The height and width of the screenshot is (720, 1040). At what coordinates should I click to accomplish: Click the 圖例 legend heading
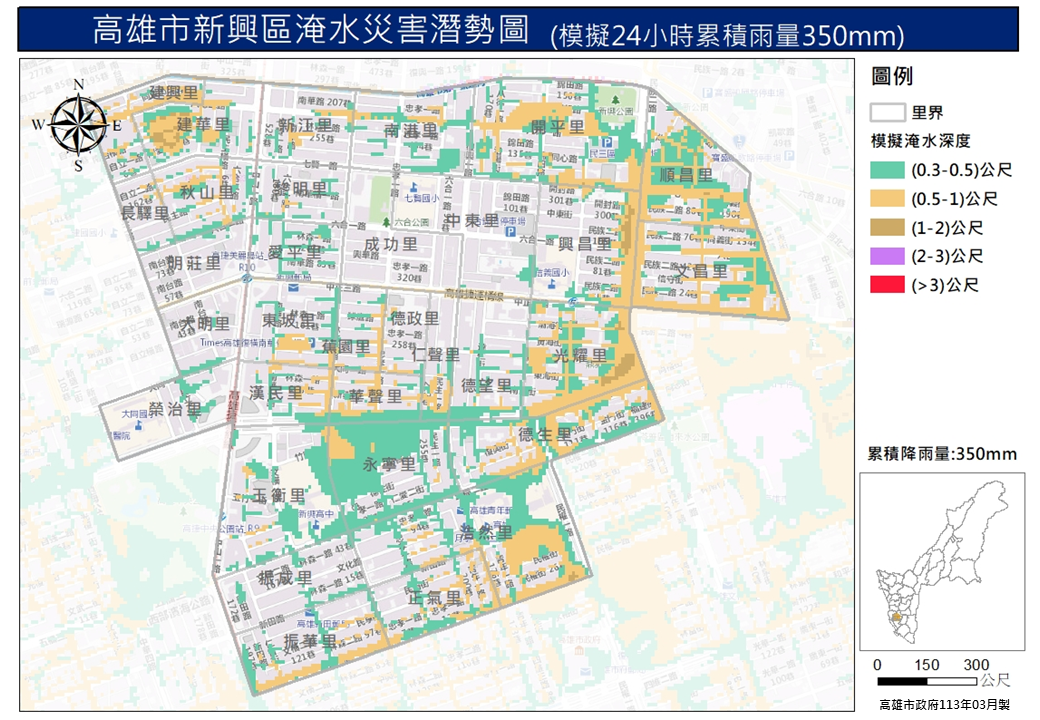(892, 77)
